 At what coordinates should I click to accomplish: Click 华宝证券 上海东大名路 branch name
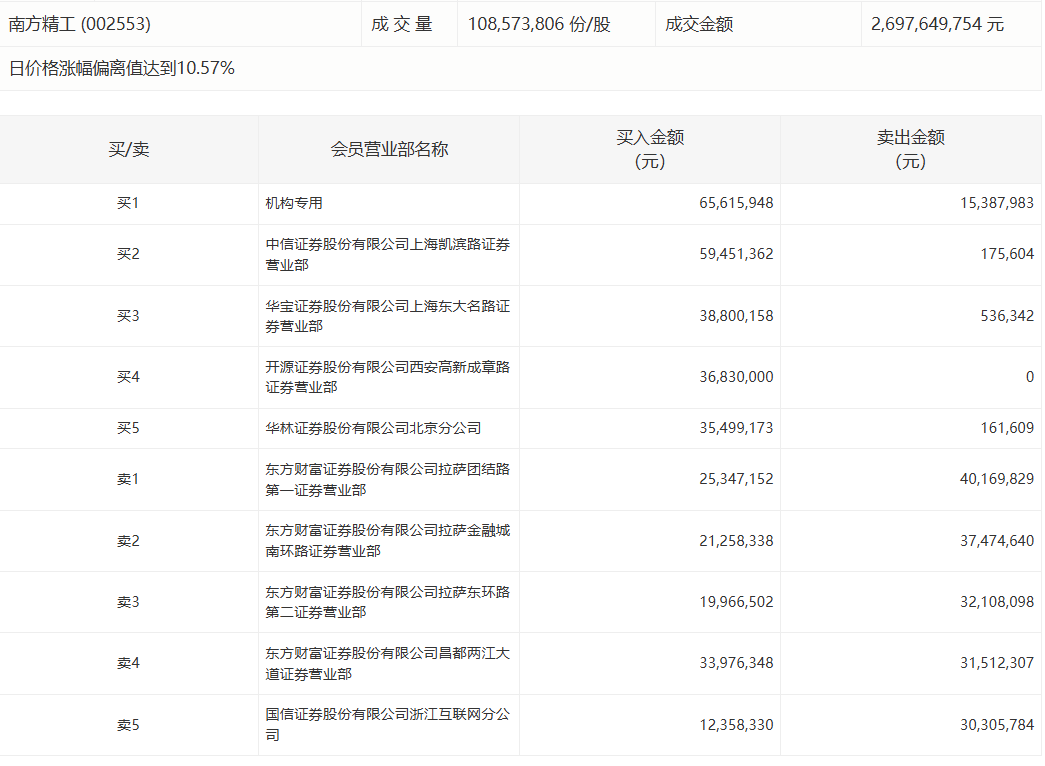[x=387, y=316]
